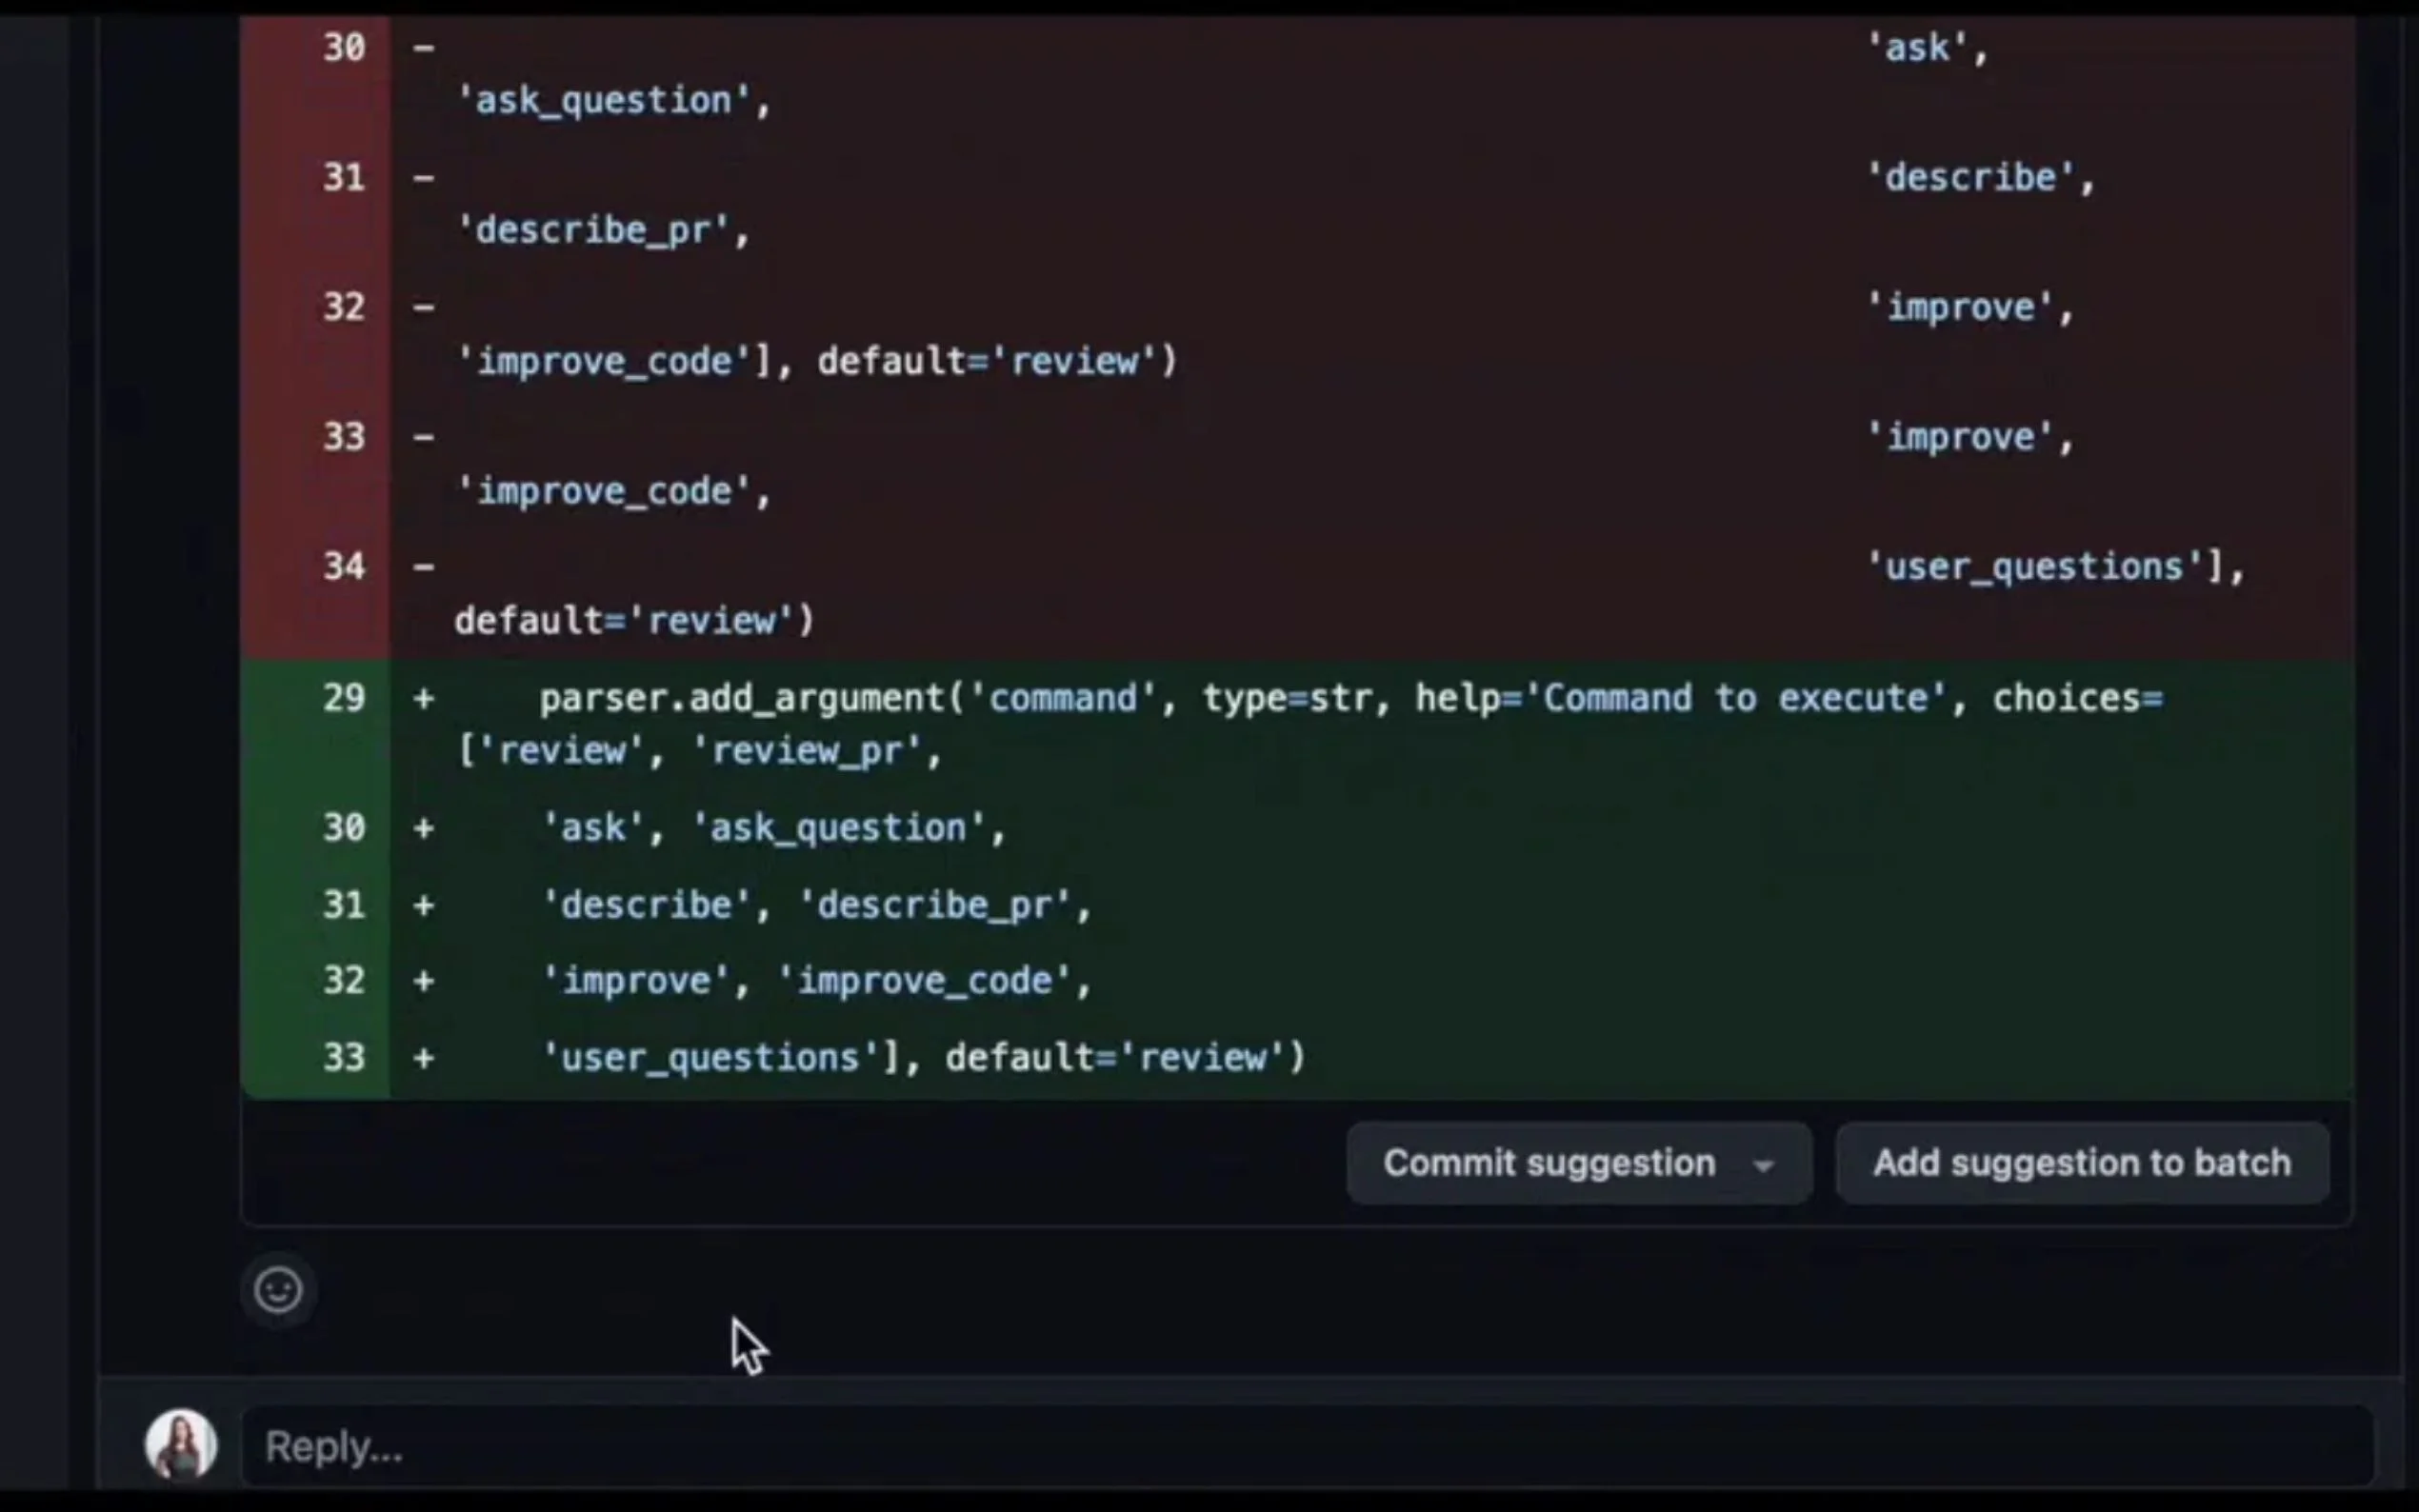Image resolution: width=2419 pixels, height=1512 pixels.
Task: Select removed line number 30
Action: coord(344,48)
